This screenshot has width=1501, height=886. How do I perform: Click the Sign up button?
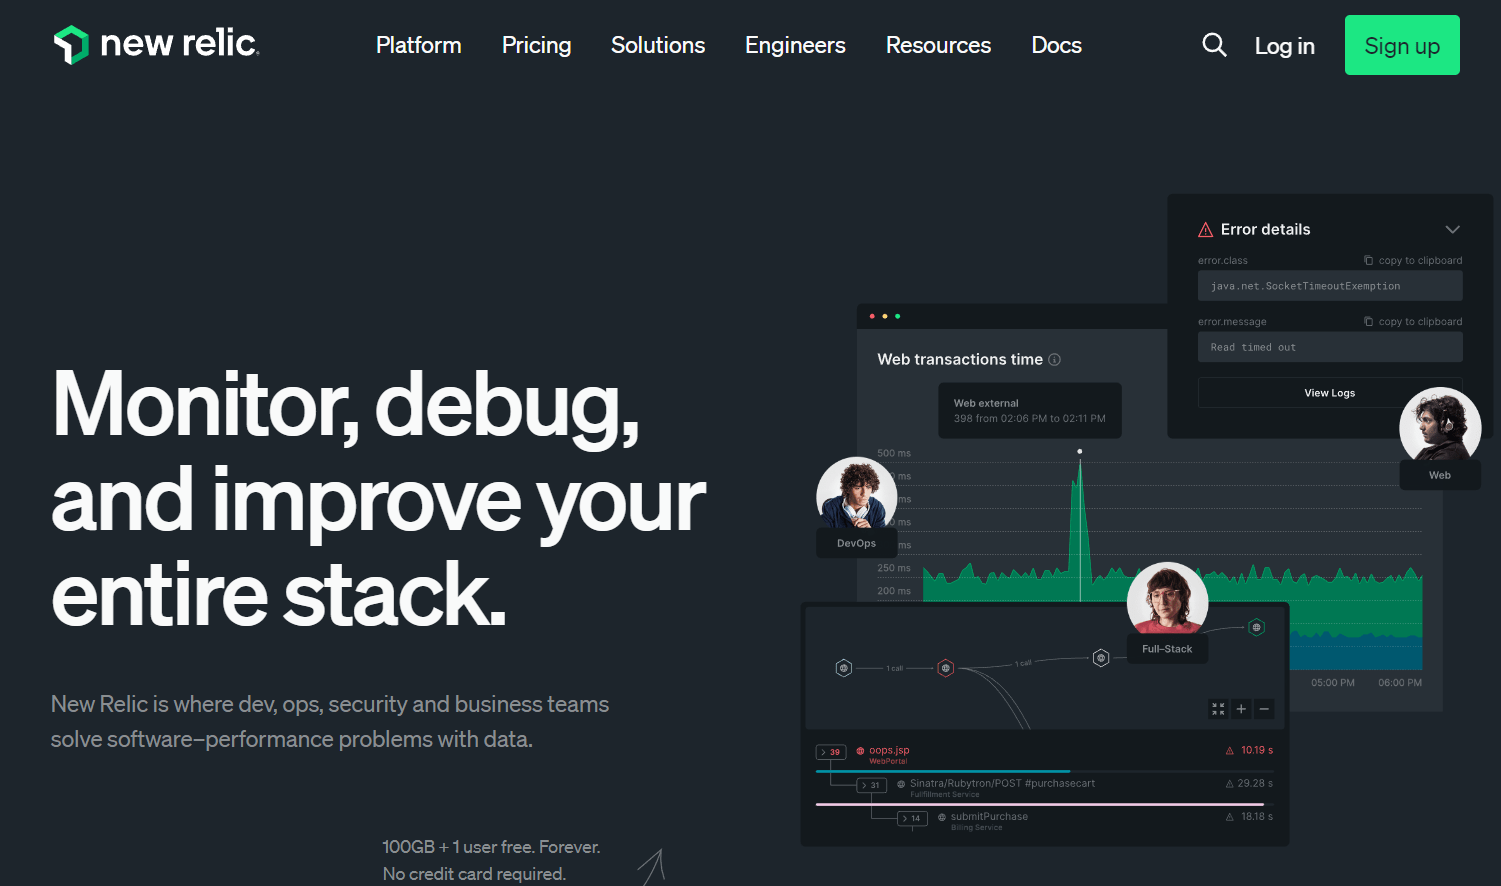tap(1402, 45)
